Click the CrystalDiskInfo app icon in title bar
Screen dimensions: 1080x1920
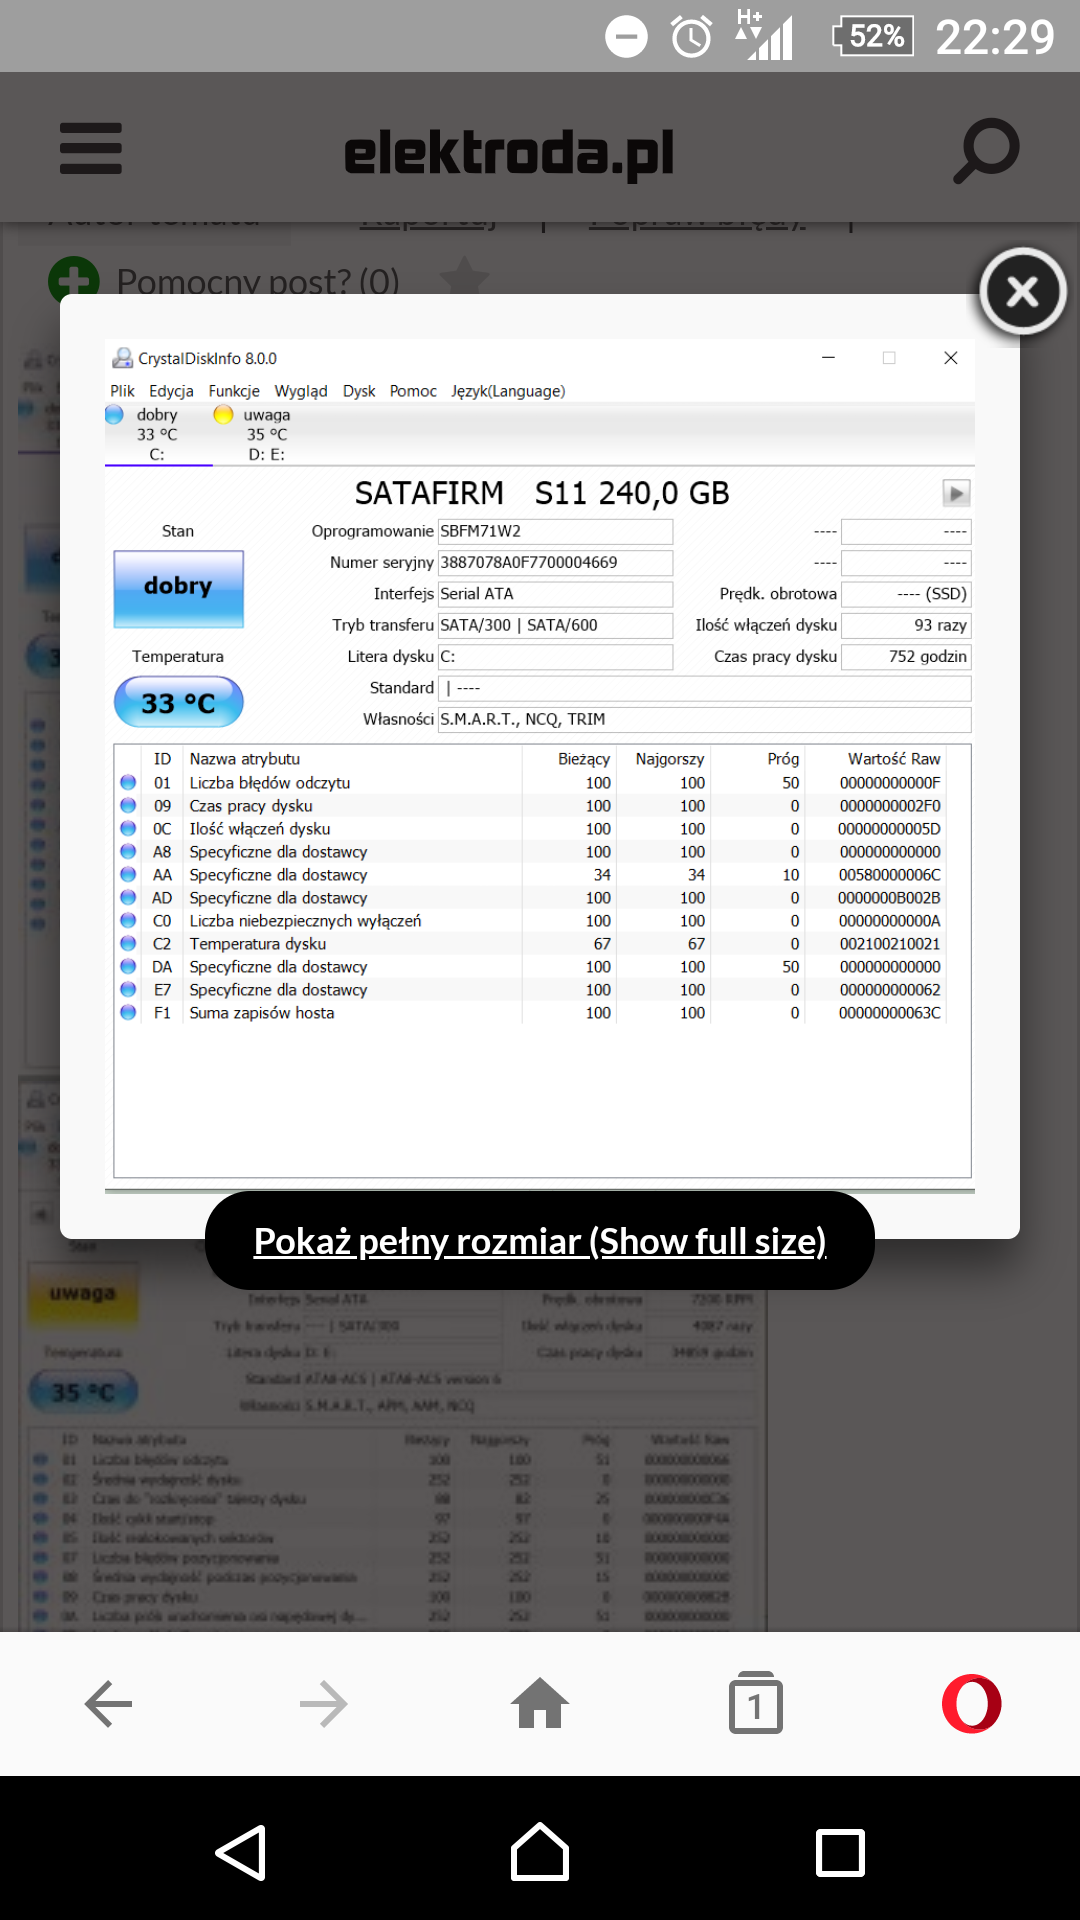[123, 358]
